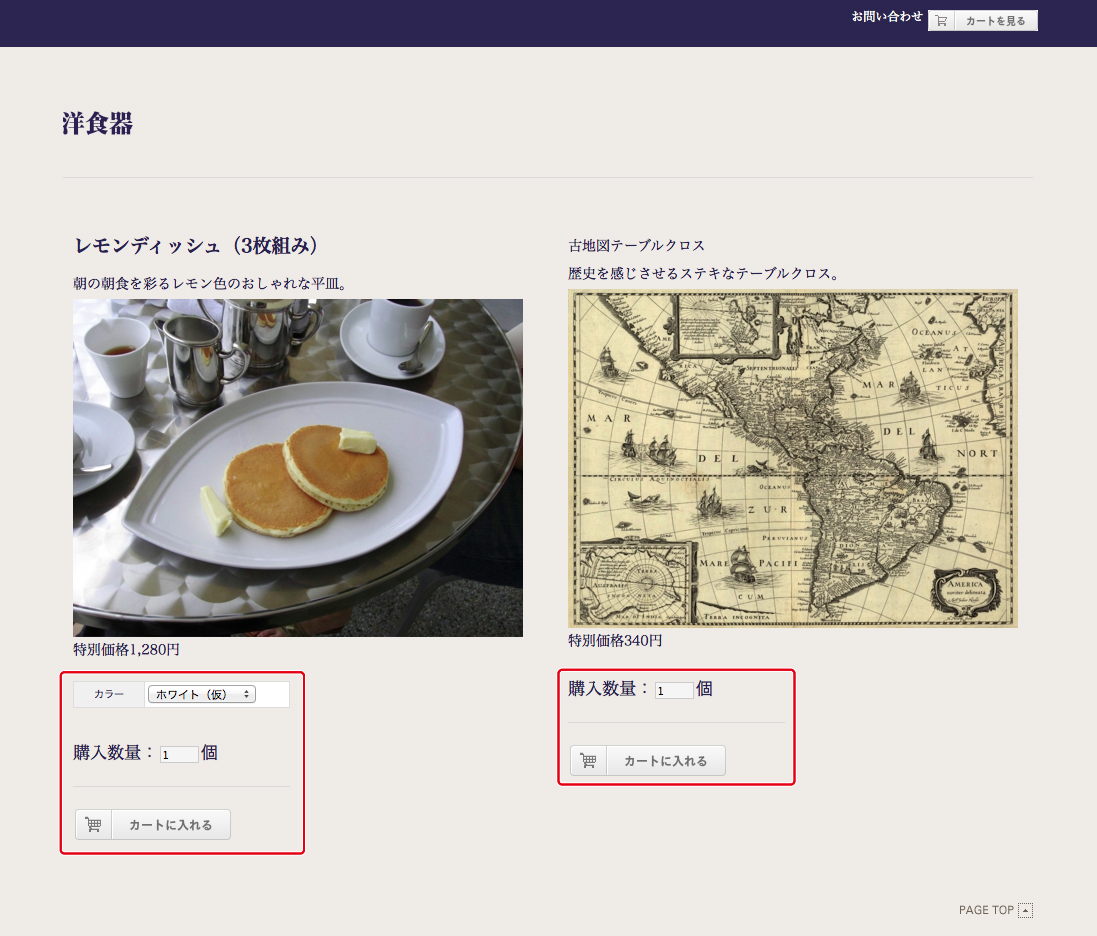Screen dimensions: 1097x936
Task: Click the カラー label cell
Action: pyautogui.click(x=109, y=694)
